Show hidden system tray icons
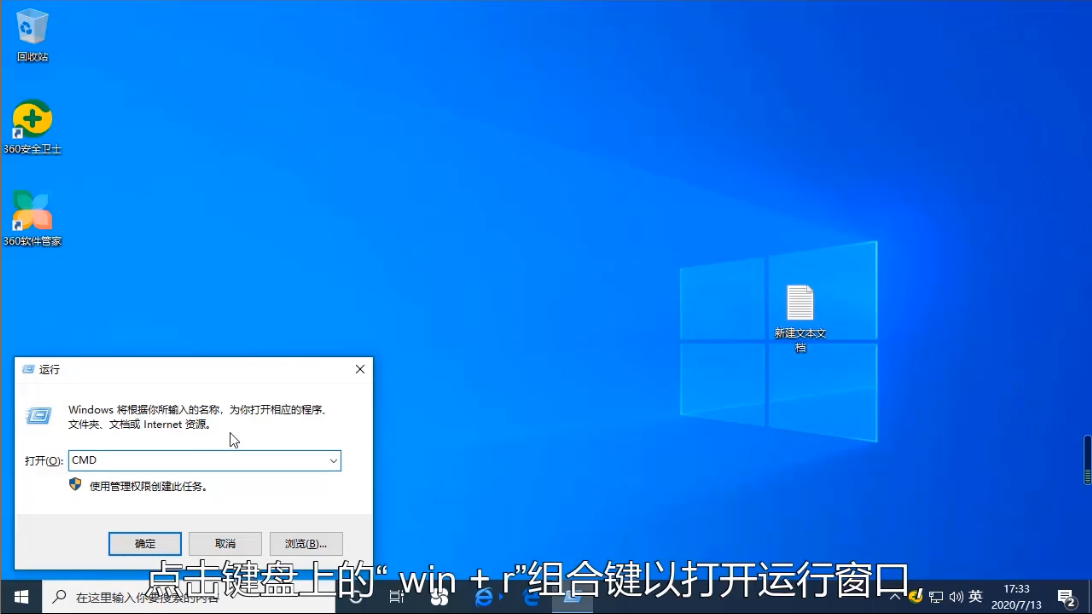 coord(897,597)
